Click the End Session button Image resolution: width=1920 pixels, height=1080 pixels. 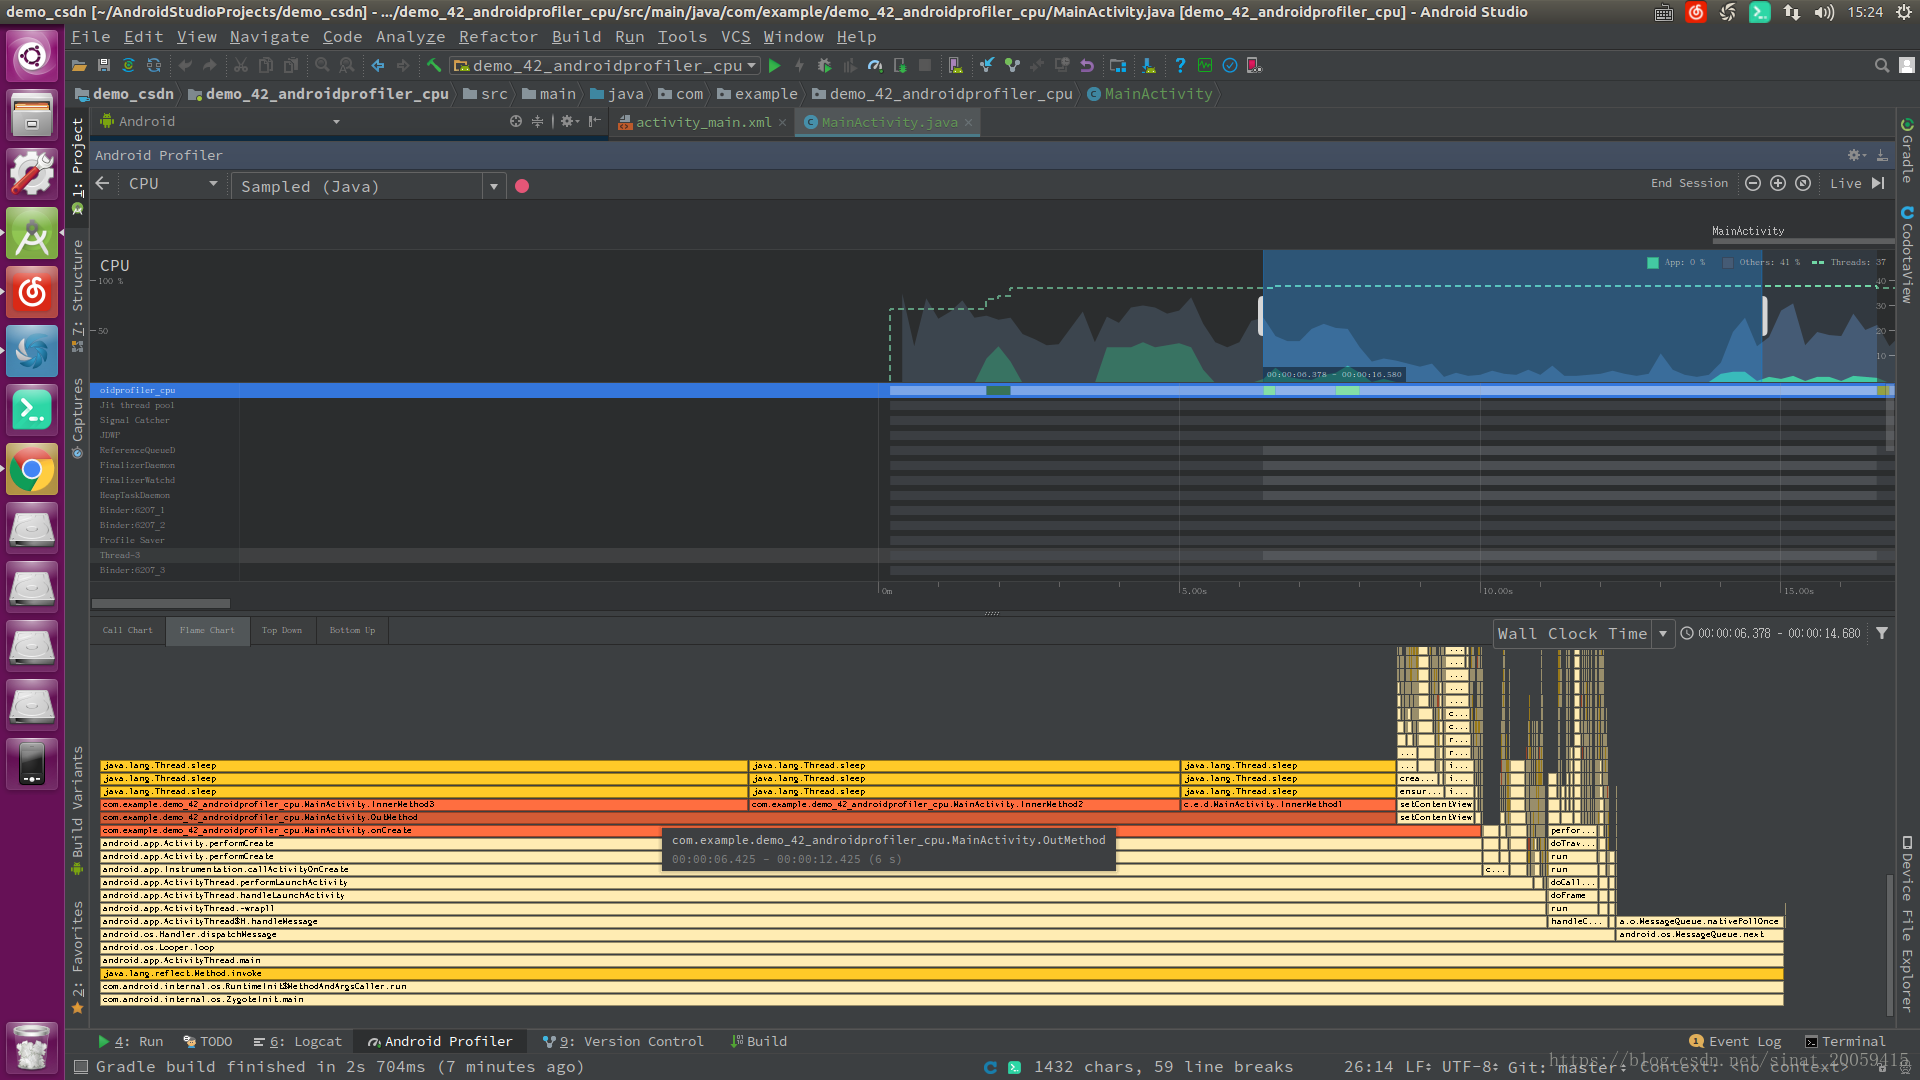point(1689,184)
